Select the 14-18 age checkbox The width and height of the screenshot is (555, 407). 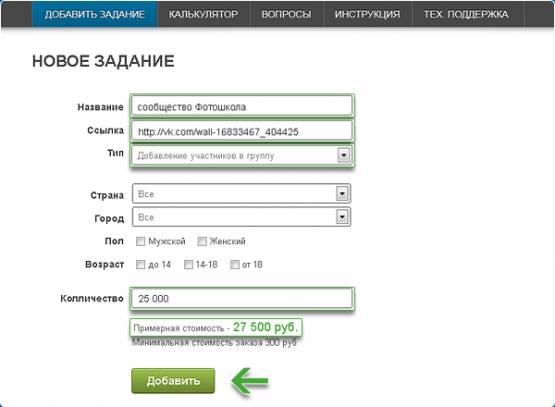(188, 264)
